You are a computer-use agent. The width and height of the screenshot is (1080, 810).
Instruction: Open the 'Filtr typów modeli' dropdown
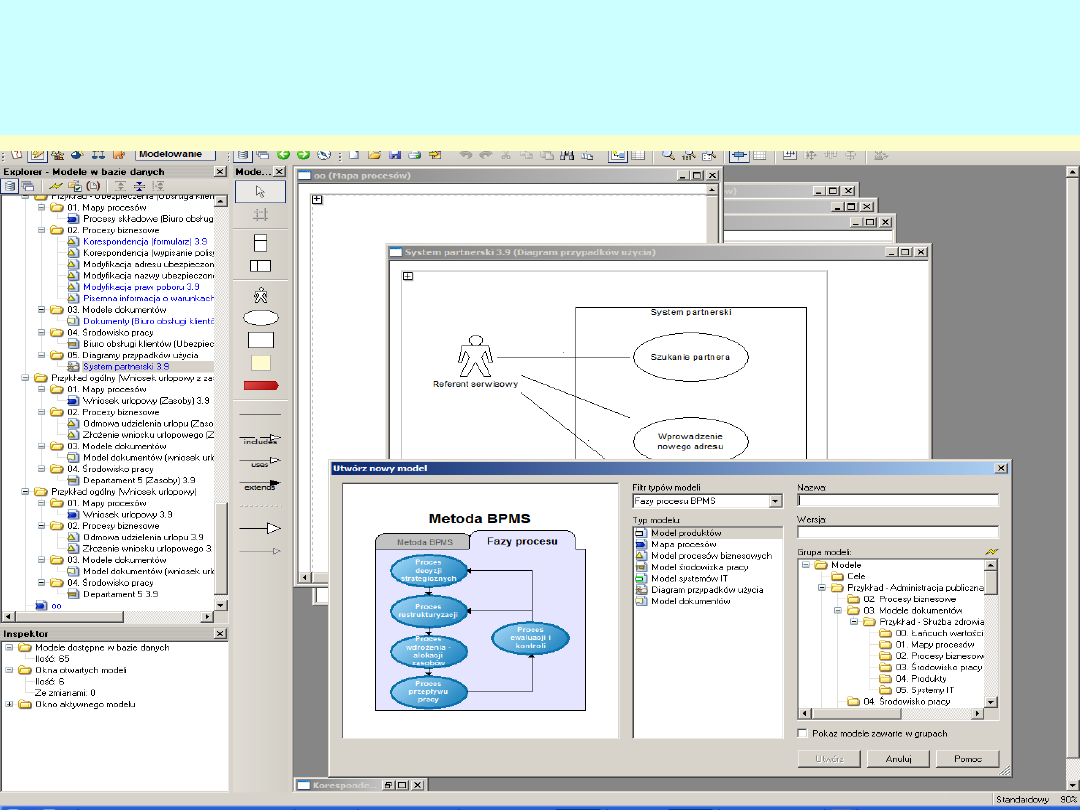(775, 501)
